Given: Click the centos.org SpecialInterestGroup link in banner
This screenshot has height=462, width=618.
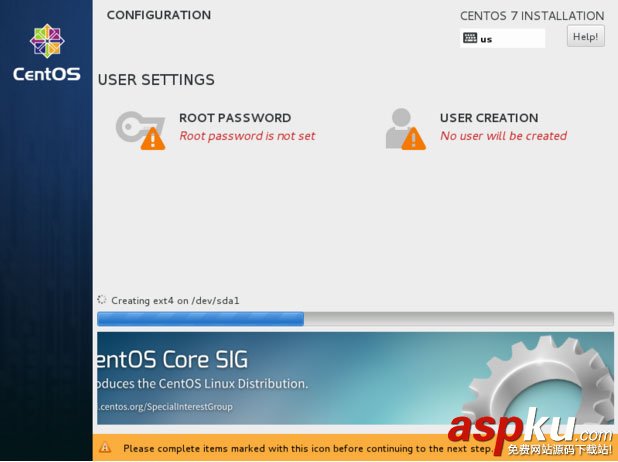Looking at the screenshot, I should (x=166, y=406).
